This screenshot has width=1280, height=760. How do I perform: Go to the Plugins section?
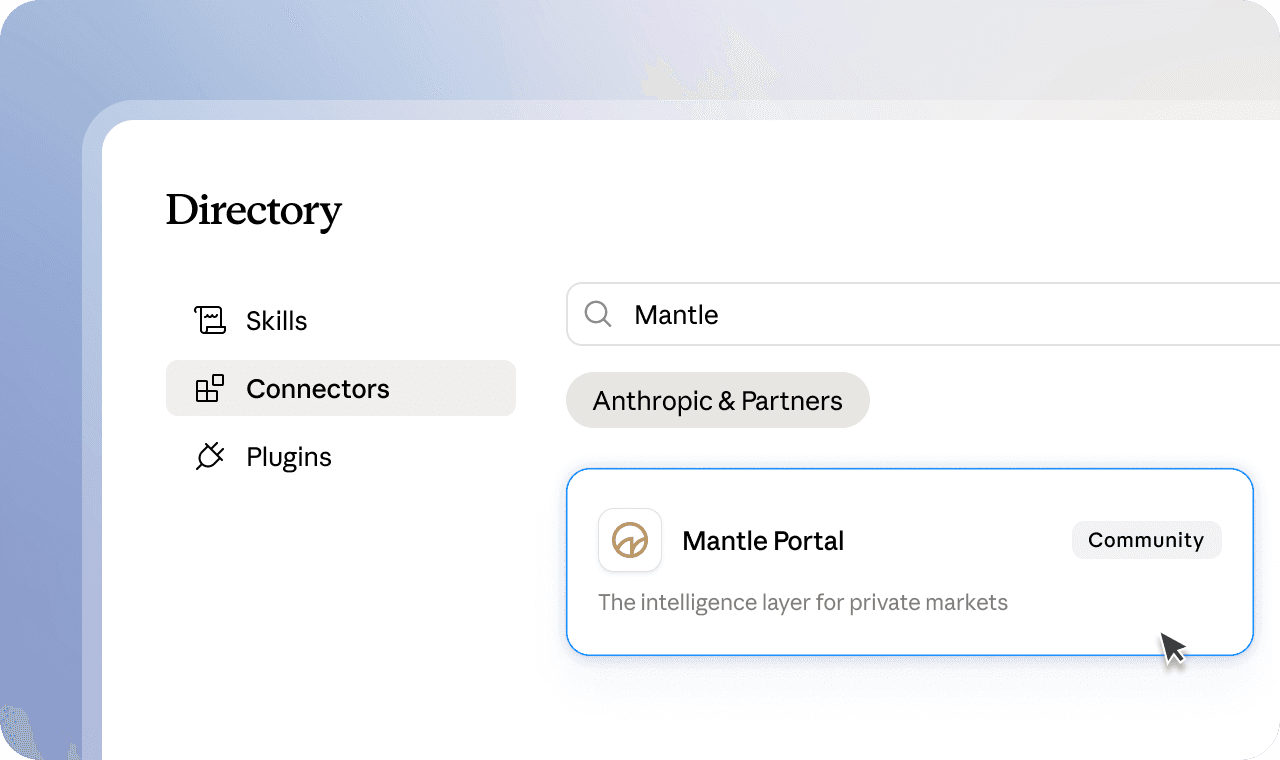(x=340, y=456)
